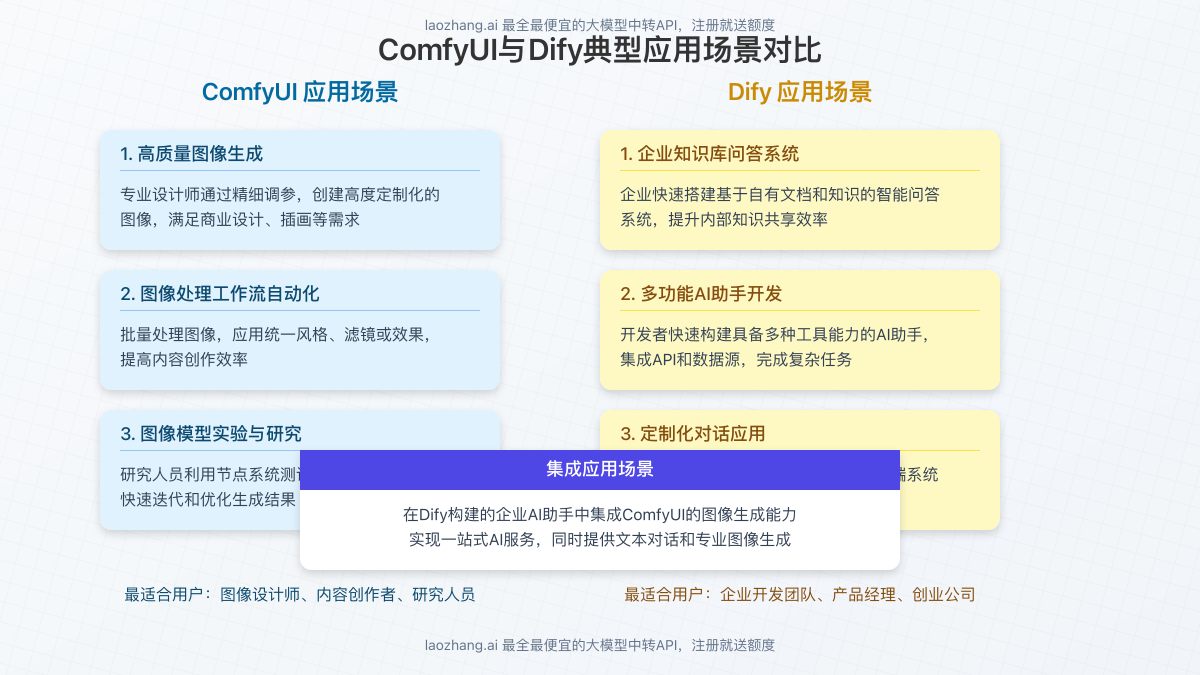Click the line "专业设计师通过精细调参，创建高度定制化的"
The image size is (1200, 675).
point(280,194)
